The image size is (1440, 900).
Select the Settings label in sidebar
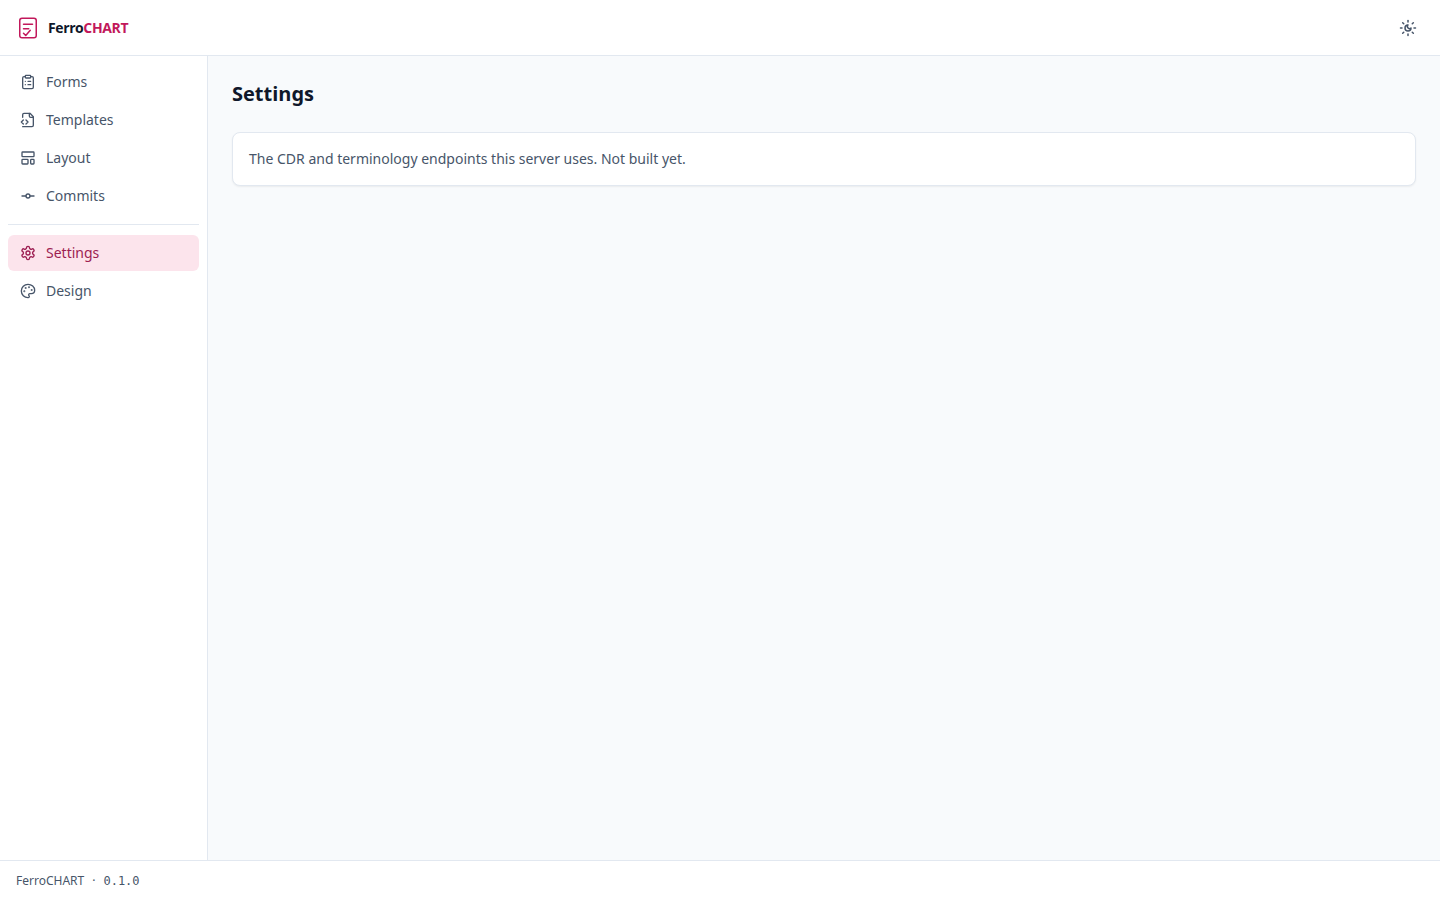click(x=72, y=253)
